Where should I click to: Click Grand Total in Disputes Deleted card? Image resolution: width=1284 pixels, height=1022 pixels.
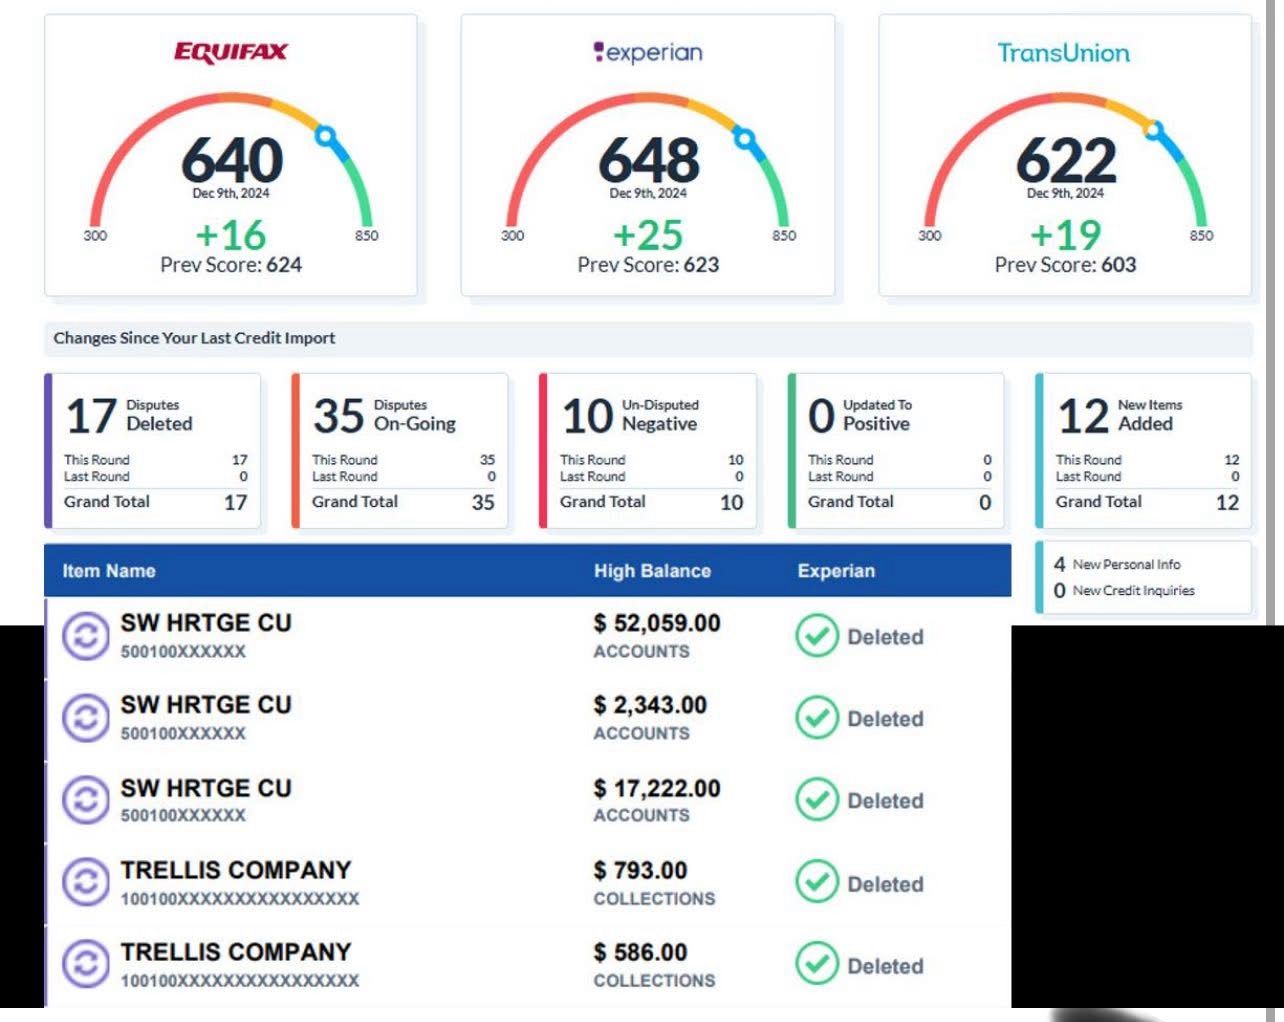click(107, 502)
